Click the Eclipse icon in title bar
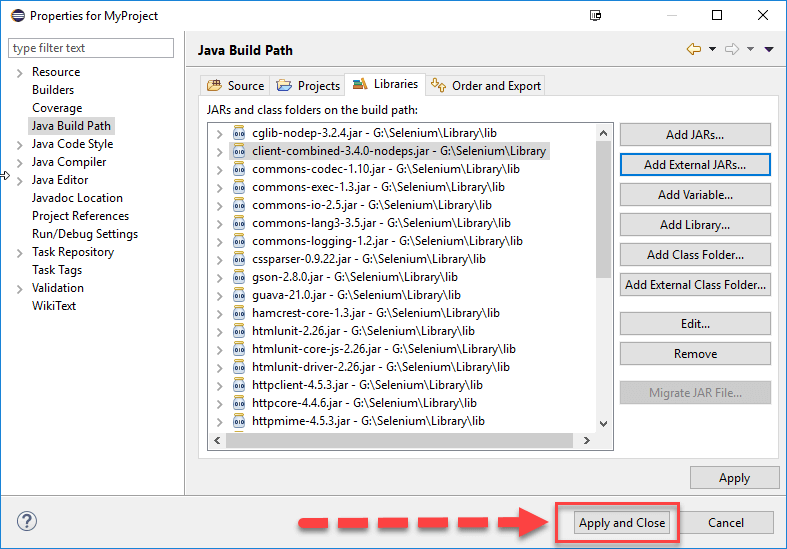This screenshot has width=787, height=549. [16, 16]
